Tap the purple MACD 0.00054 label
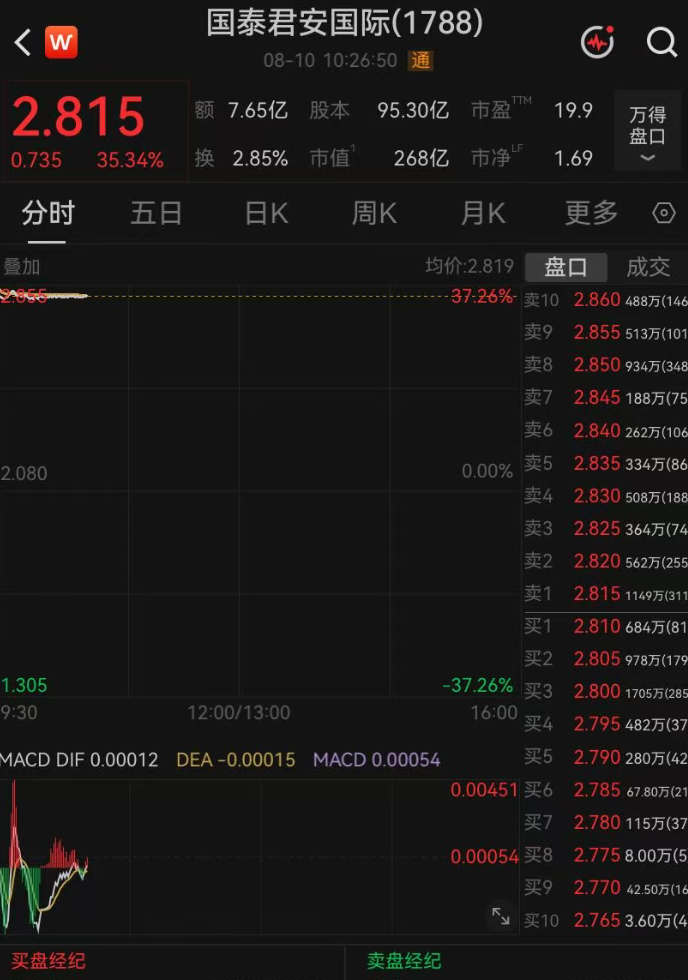This screenshot has height=980, width=688. point(376,759)
